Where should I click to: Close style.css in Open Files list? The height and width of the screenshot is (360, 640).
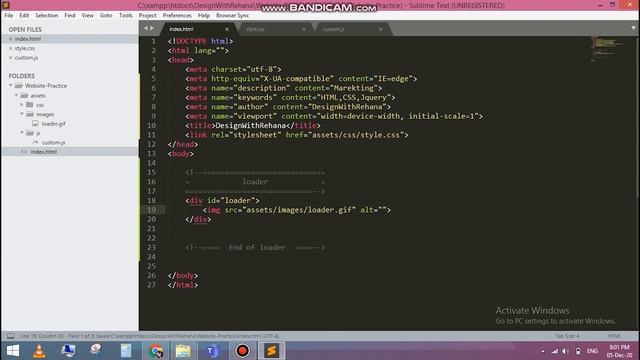11,48
